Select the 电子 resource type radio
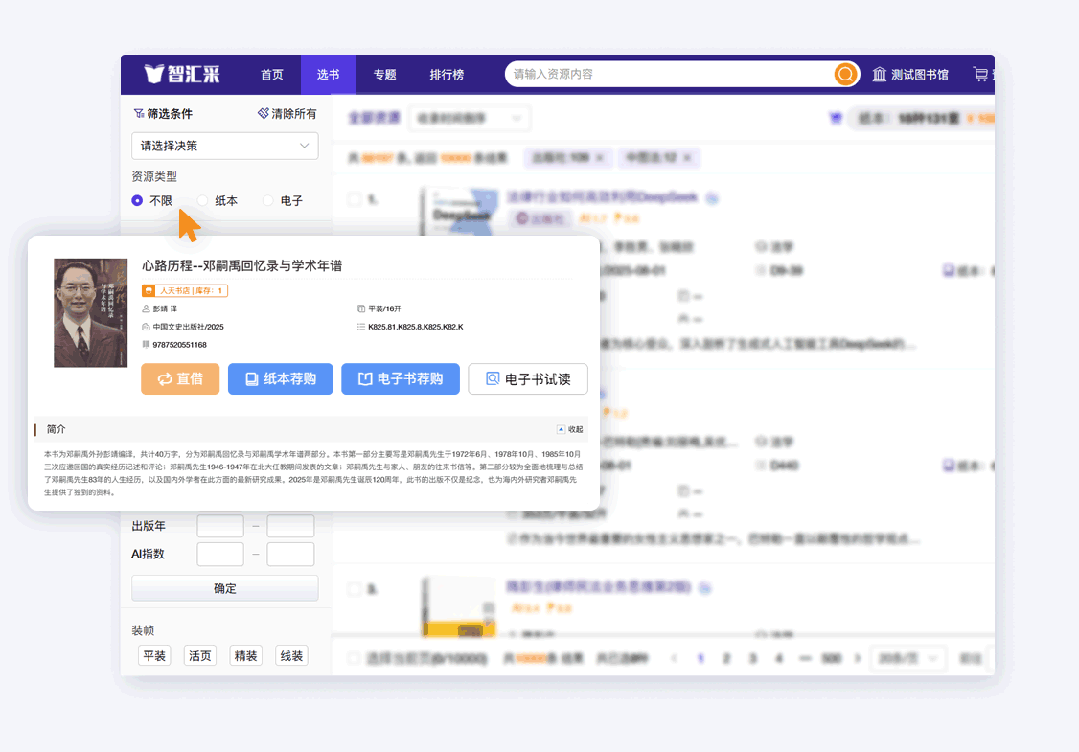Image resolution: width=1079 pixels, height=752 pixels. pos(268,200)
